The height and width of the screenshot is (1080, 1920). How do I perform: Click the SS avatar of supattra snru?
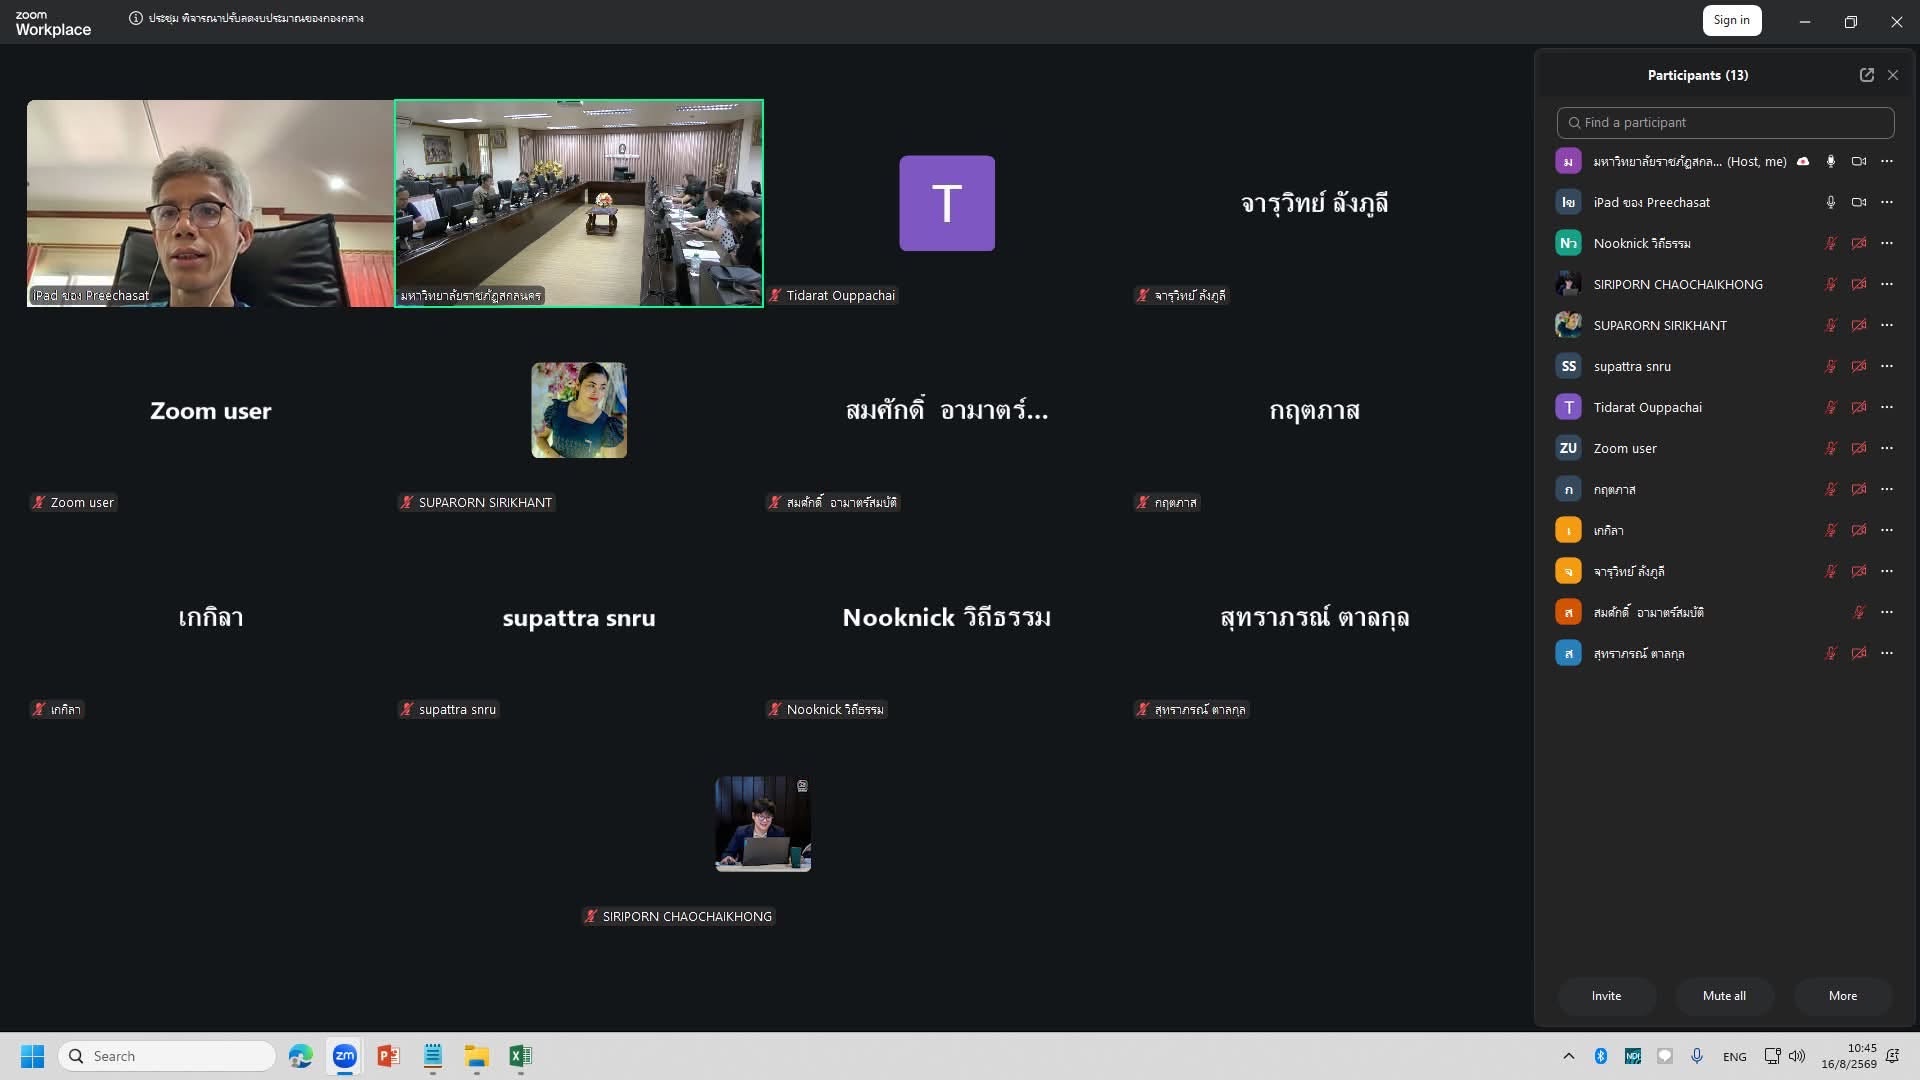(x=1568, y=366)
